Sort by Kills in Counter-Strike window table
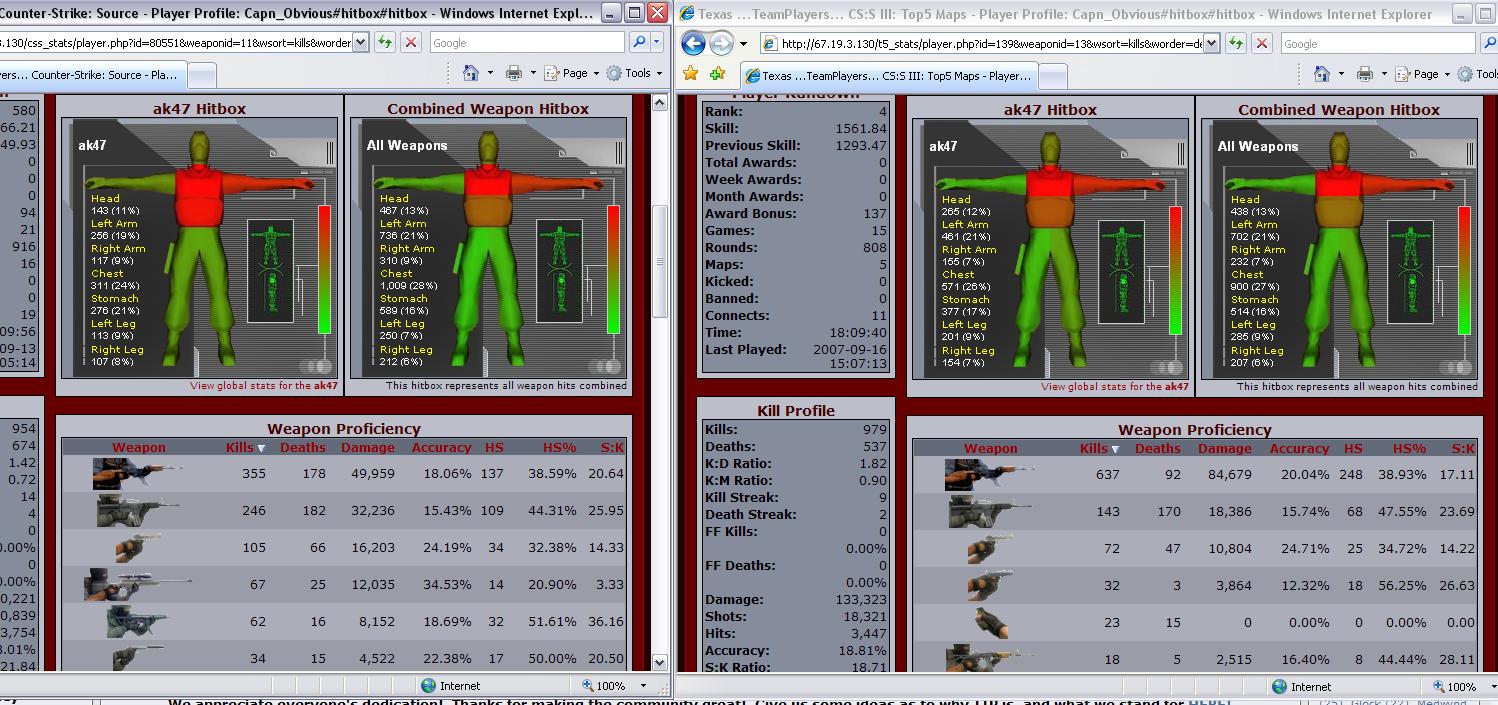Image resolution: width=1498 pixels, height=705 pixels. pyautogui.click(x=240, y=447)
